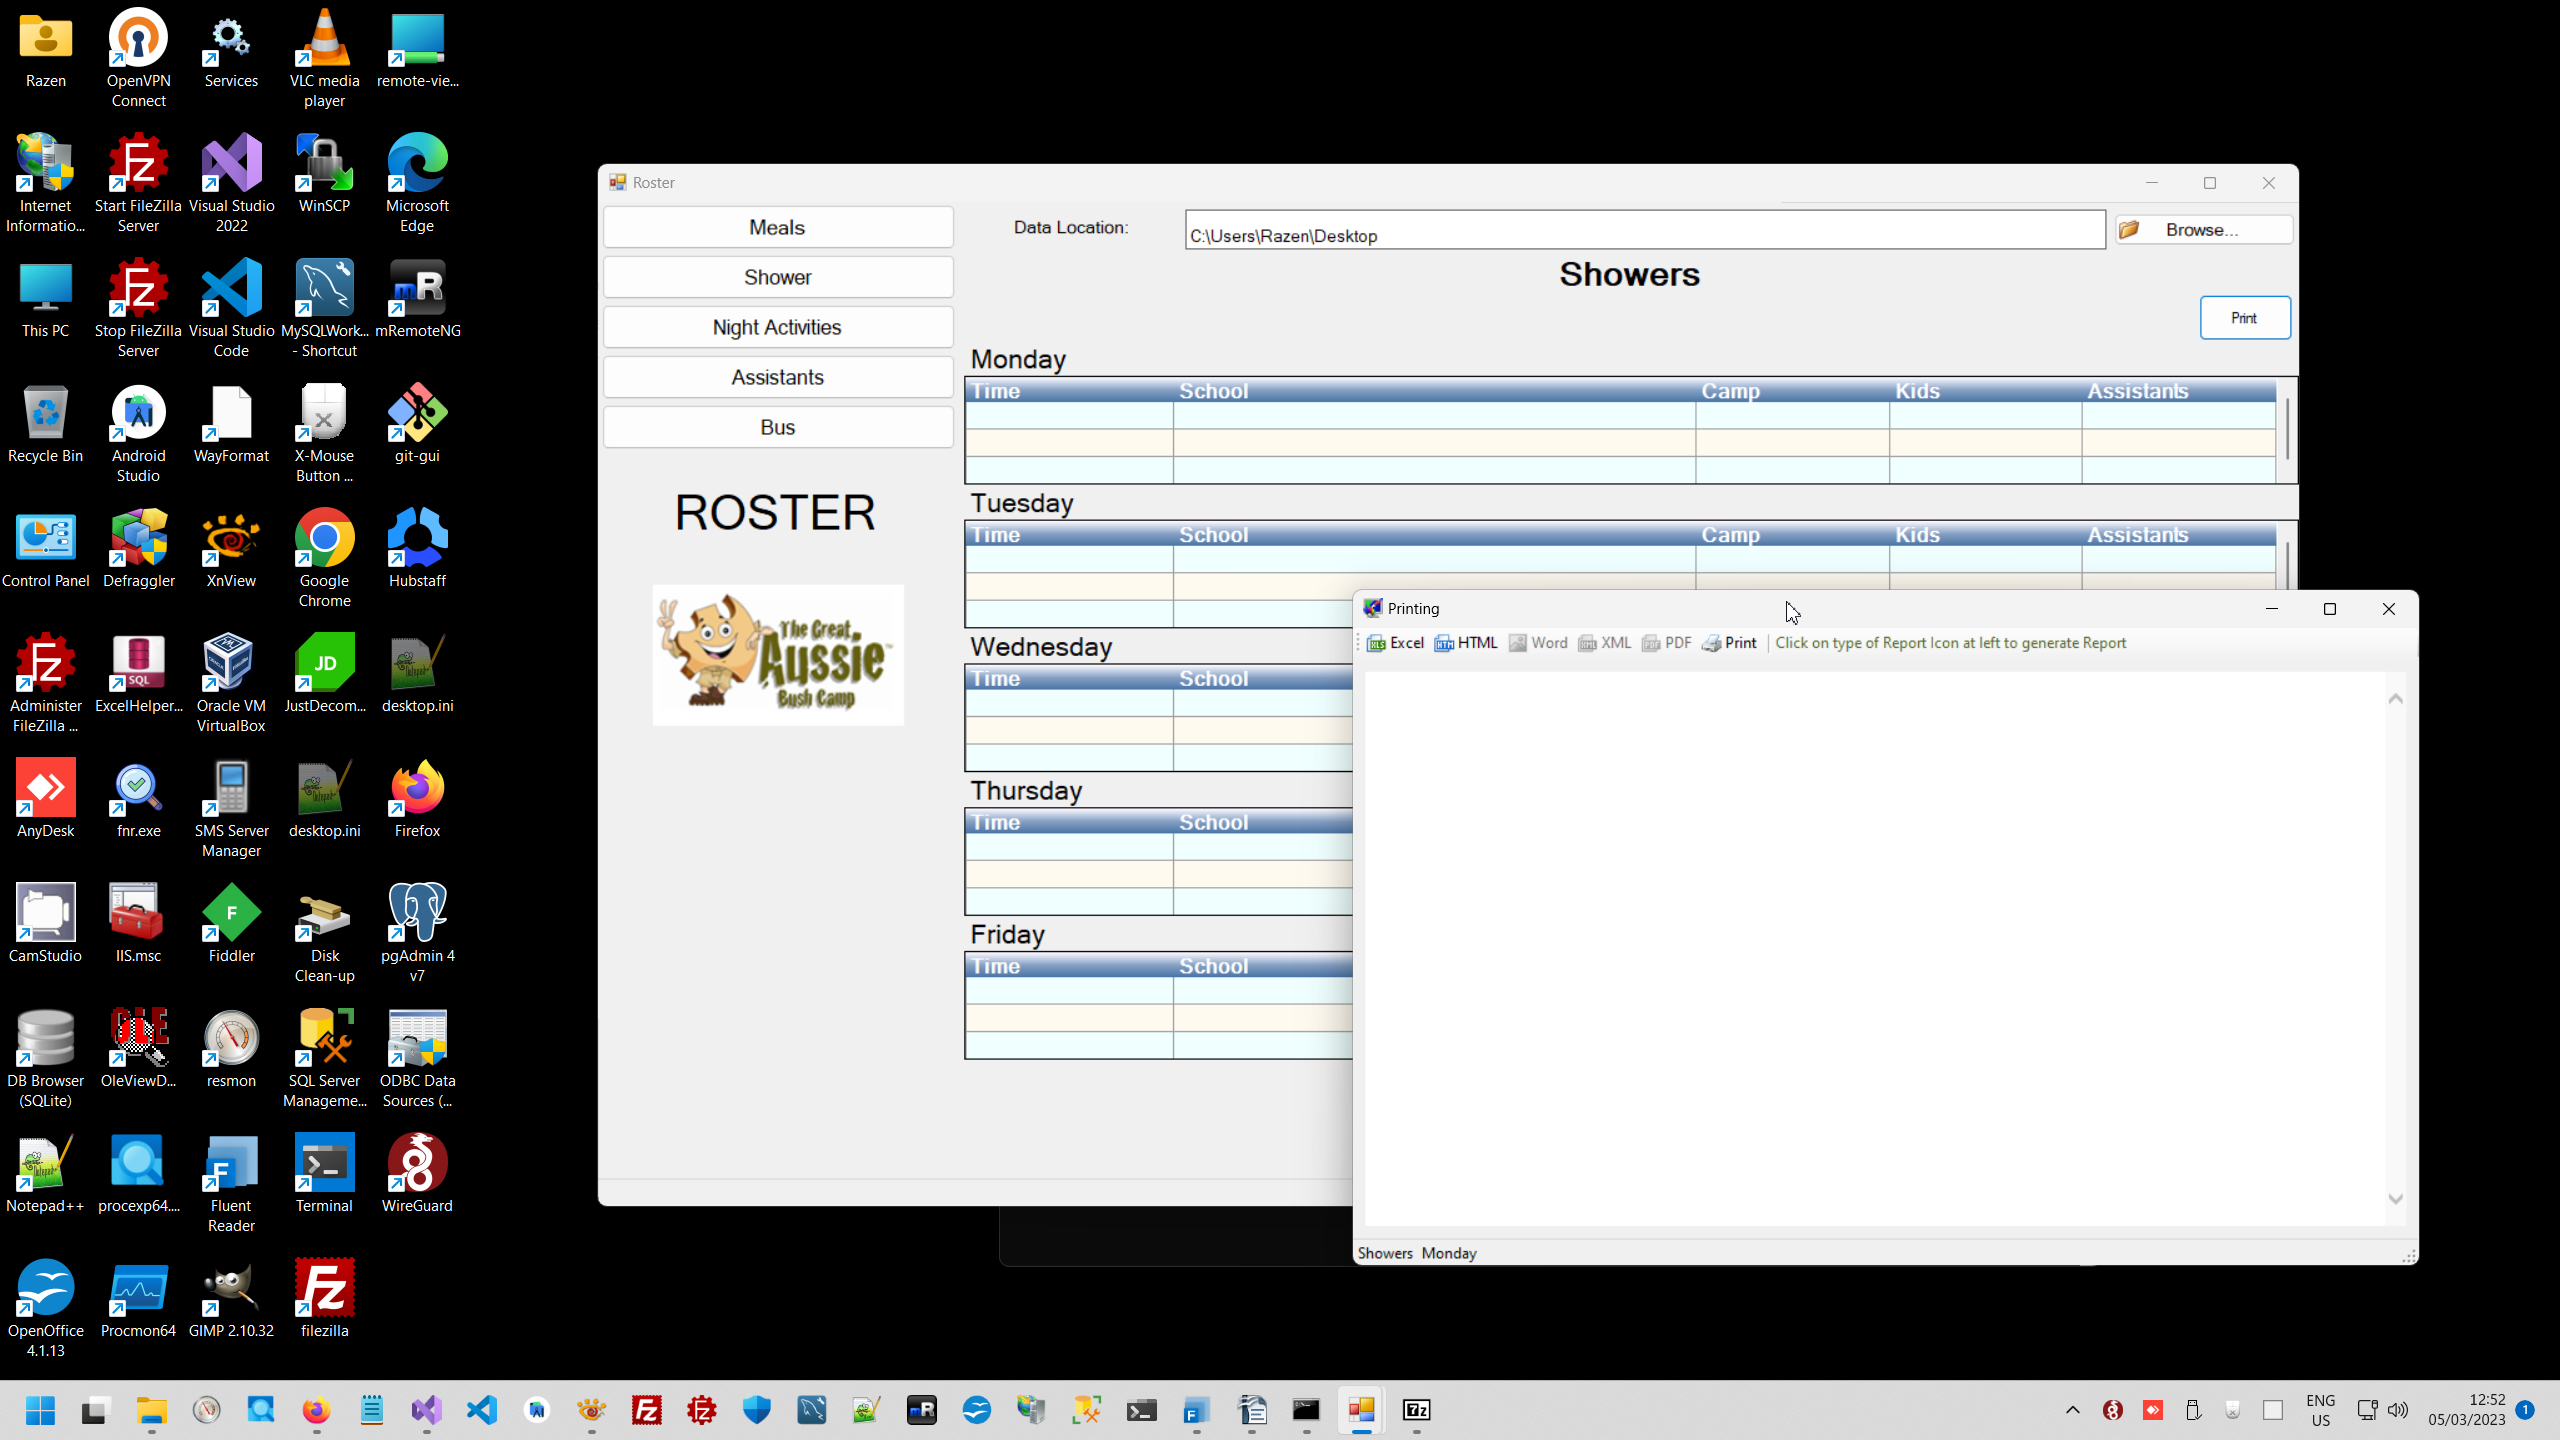
Task: Click the Assistants menu button
Action: 777,377
